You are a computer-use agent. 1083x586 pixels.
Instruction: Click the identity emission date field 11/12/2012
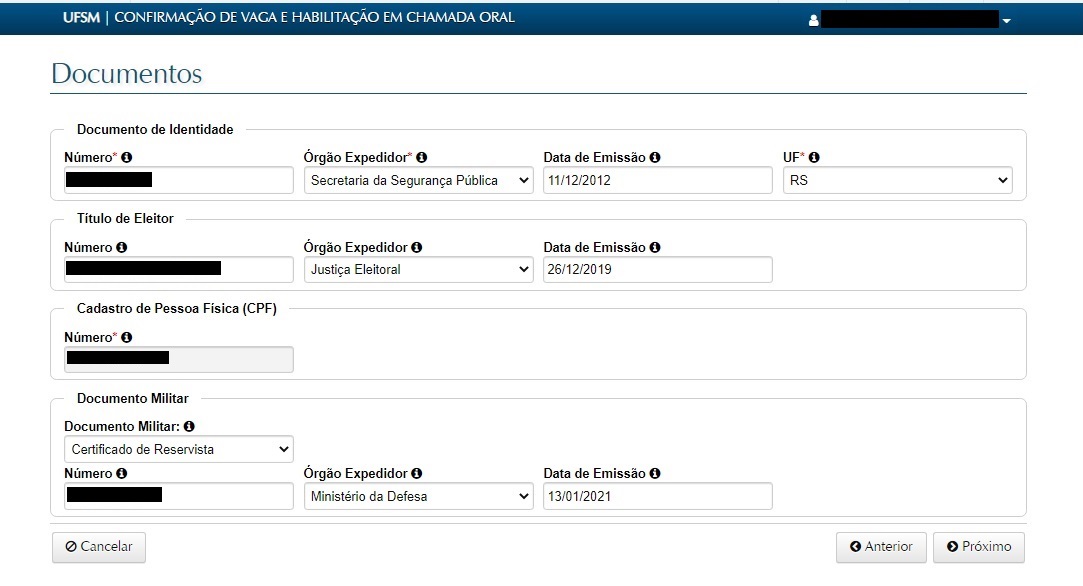pyautogui.click(x=657, y=180)
